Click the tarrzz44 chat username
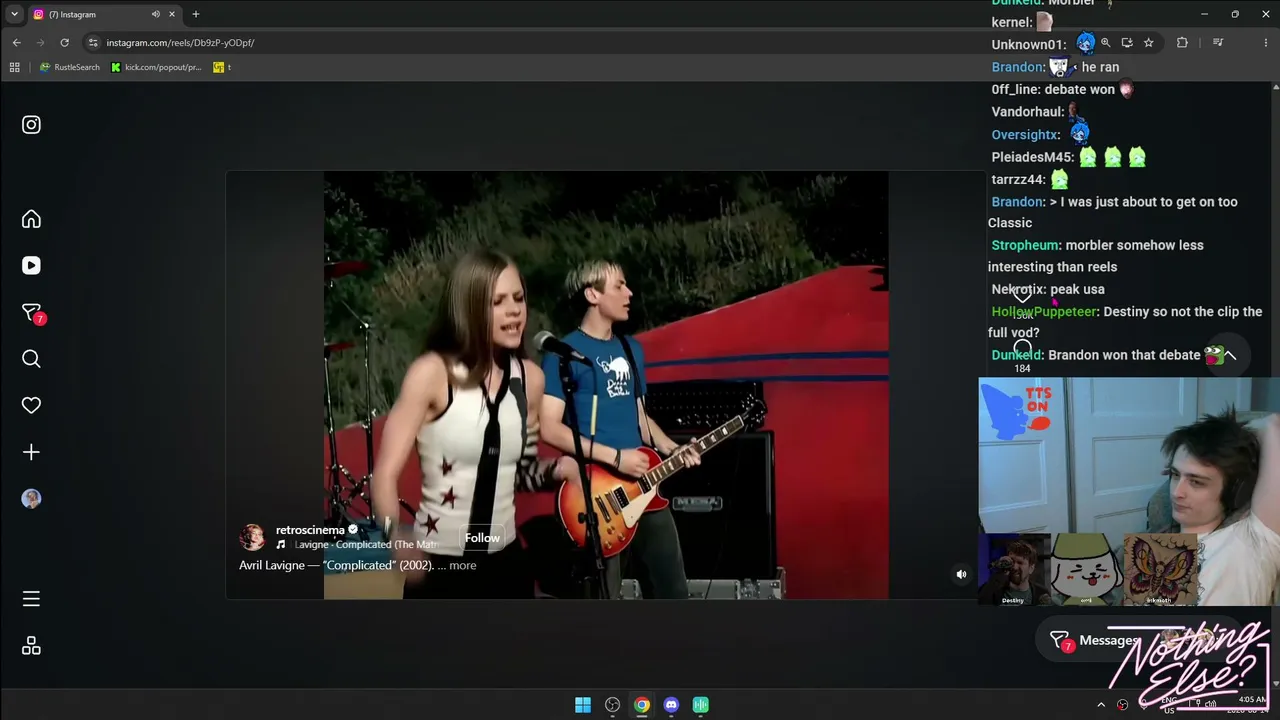 [x=1015, y=180]
